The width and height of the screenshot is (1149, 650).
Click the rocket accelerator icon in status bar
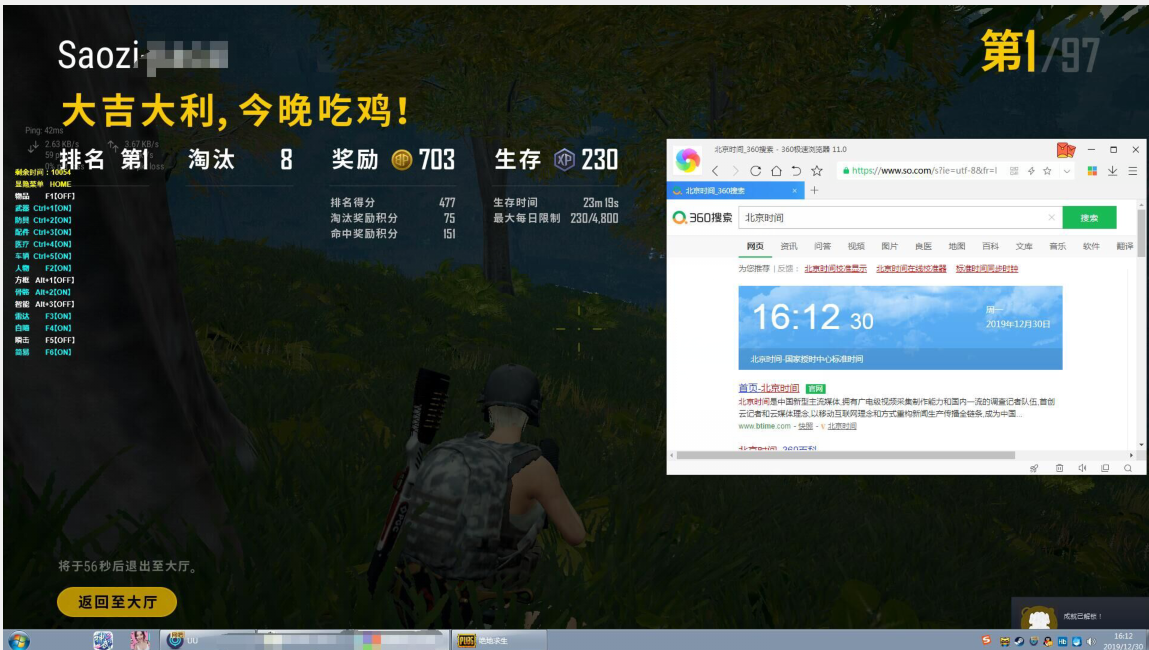click(x=1034, y=468)
